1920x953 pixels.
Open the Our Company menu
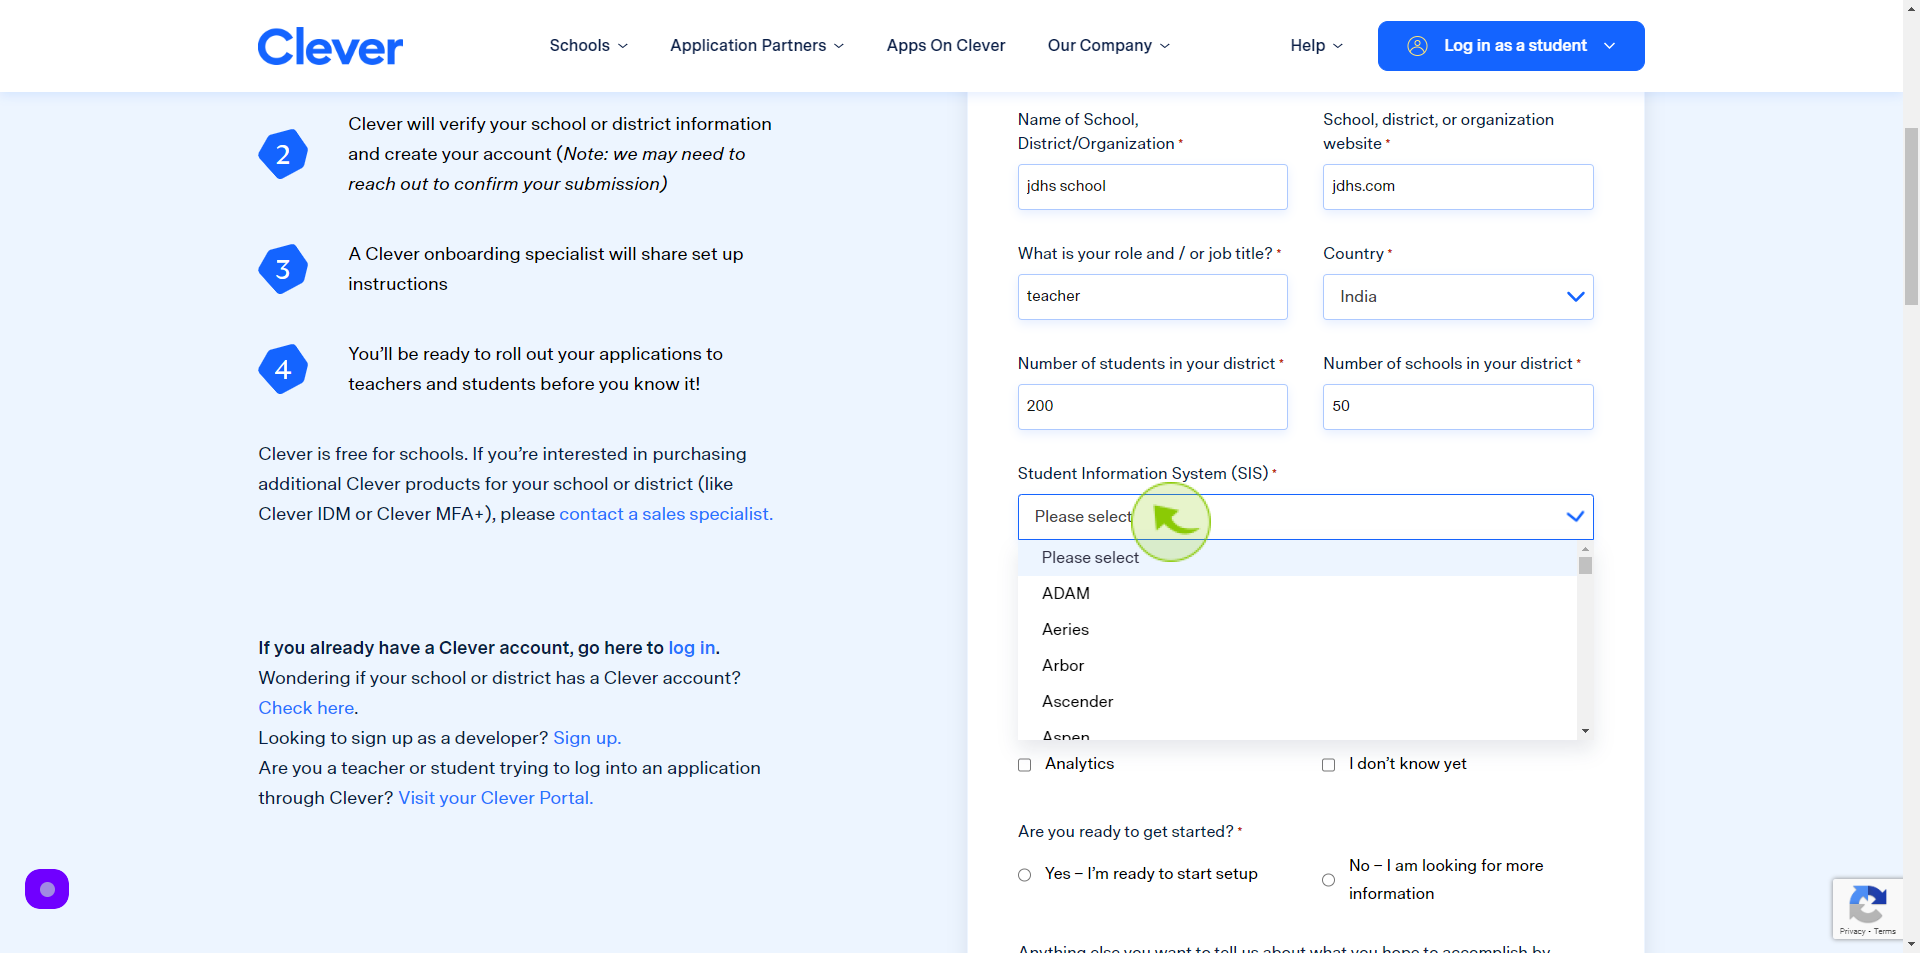tap(1109, 46)
